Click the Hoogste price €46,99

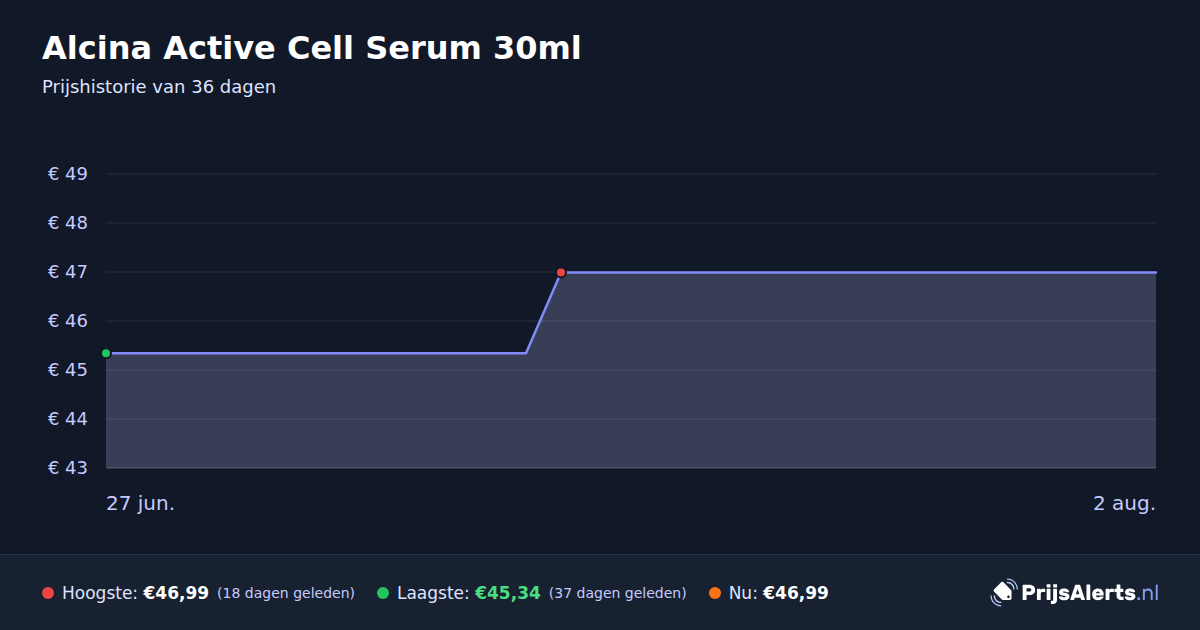point(176,593)
